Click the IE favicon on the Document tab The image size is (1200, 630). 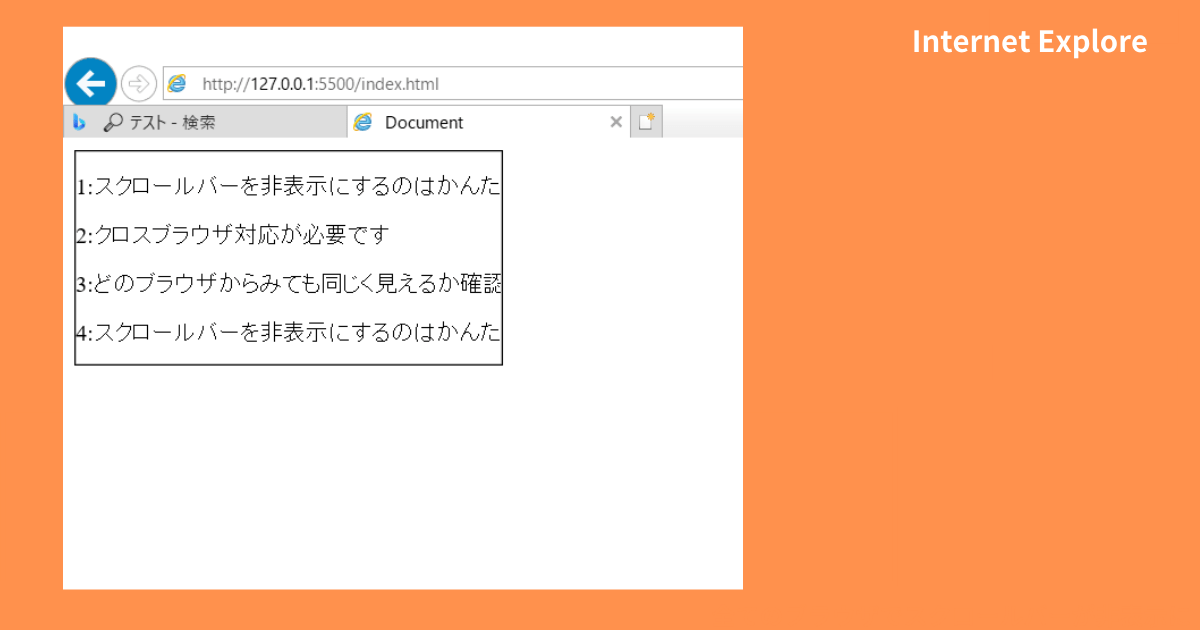click(x=363, y=122)
